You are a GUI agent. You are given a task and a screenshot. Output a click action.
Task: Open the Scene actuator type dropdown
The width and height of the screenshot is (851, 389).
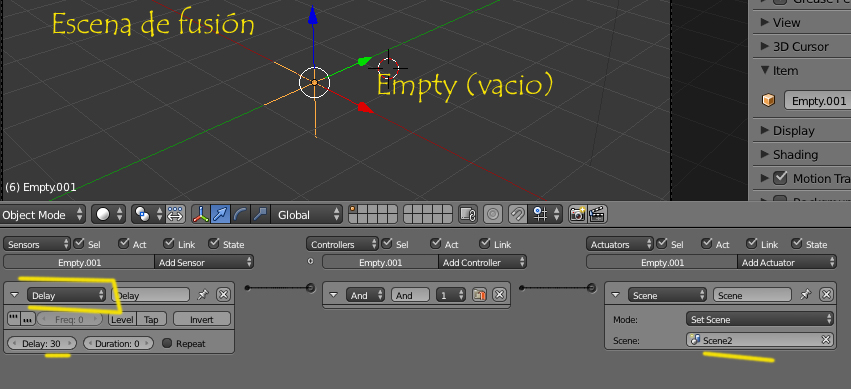[667, 295]
